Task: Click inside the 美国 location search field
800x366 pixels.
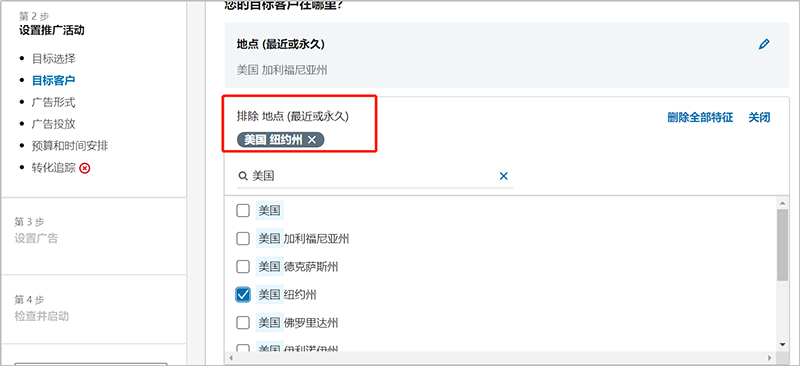Action: pyautogui.click(x=374, y=176)
